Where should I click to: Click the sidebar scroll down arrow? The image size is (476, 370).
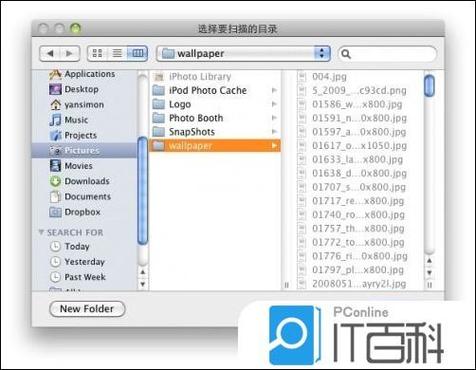(143, 284)
